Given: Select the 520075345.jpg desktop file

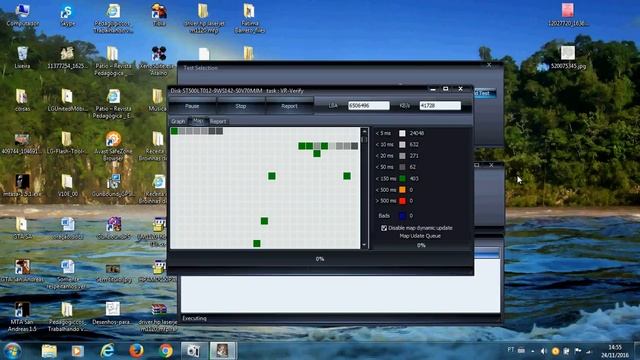Looking at the screenshot, I should [x=567, y=57].
